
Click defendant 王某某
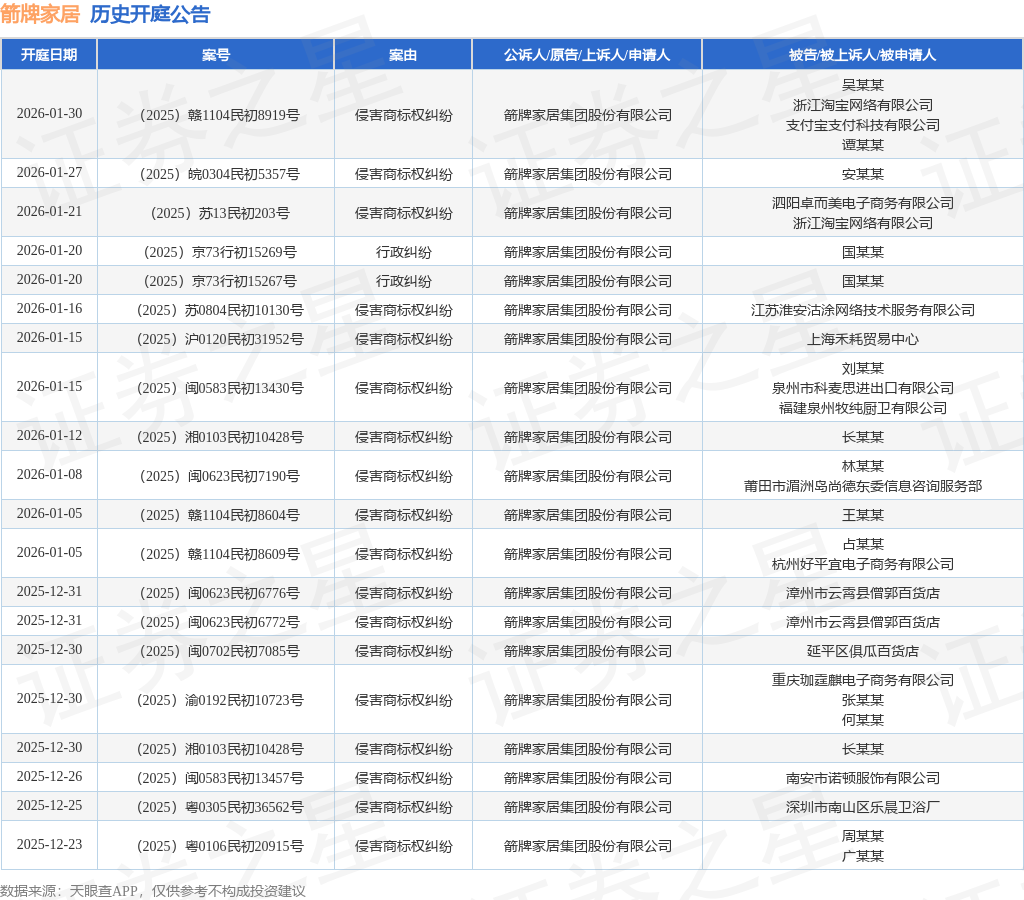click(x=863, y=515)
